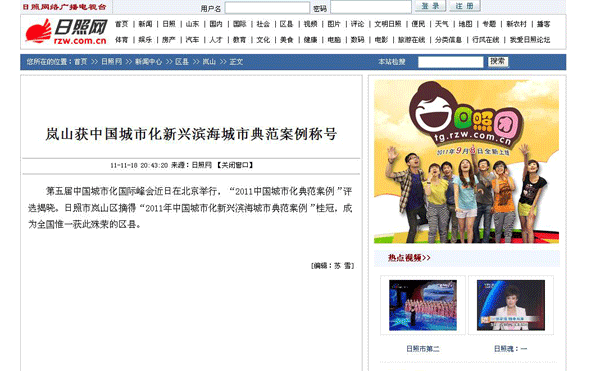The image size is (600, 371).
Task: Open the 日照市第二 video thumbnail
Action: [423, 305]
